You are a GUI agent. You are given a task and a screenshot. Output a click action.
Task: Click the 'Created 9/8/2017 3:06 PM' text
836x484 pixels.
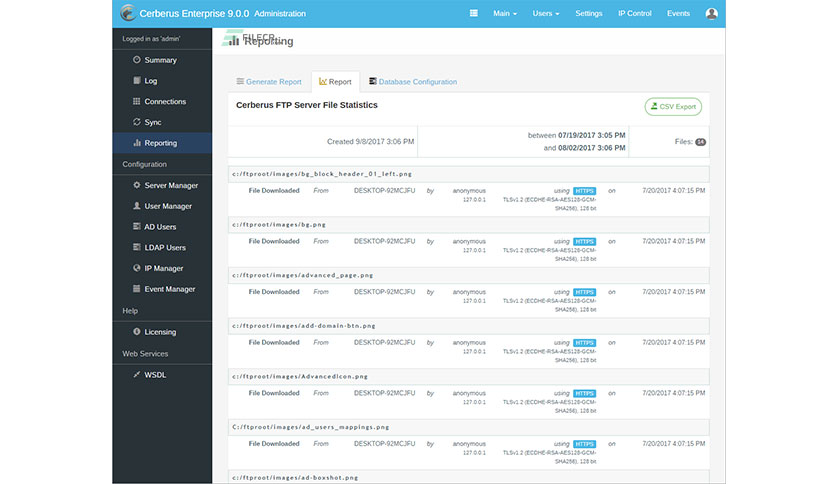(x=371, y=141)
